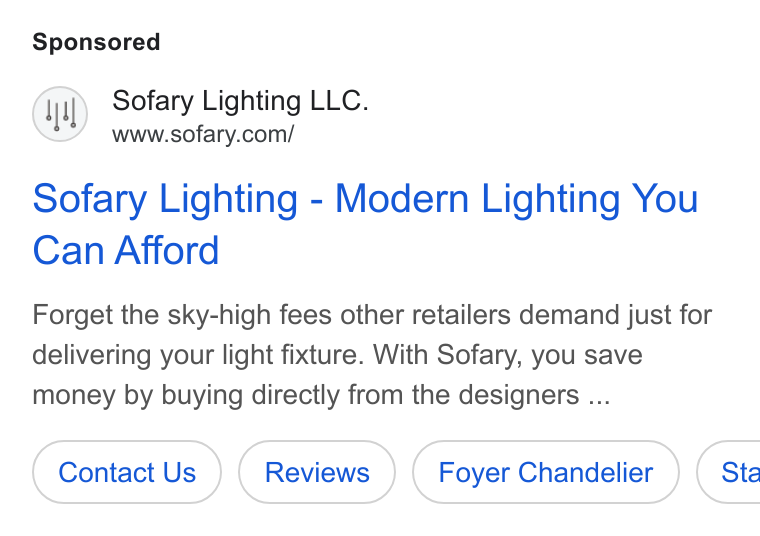This screenshot has width=760, height=536.
Task: Select the Forget the sky-high fees line
Action: click(x=372, y=315)
